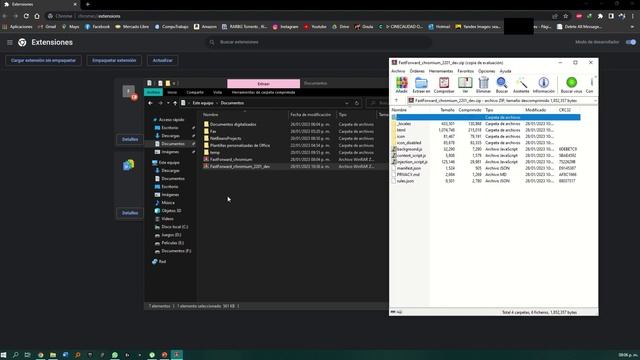
Task: Open the Archivo menu in WinRAR
Action: pos(398,71)
